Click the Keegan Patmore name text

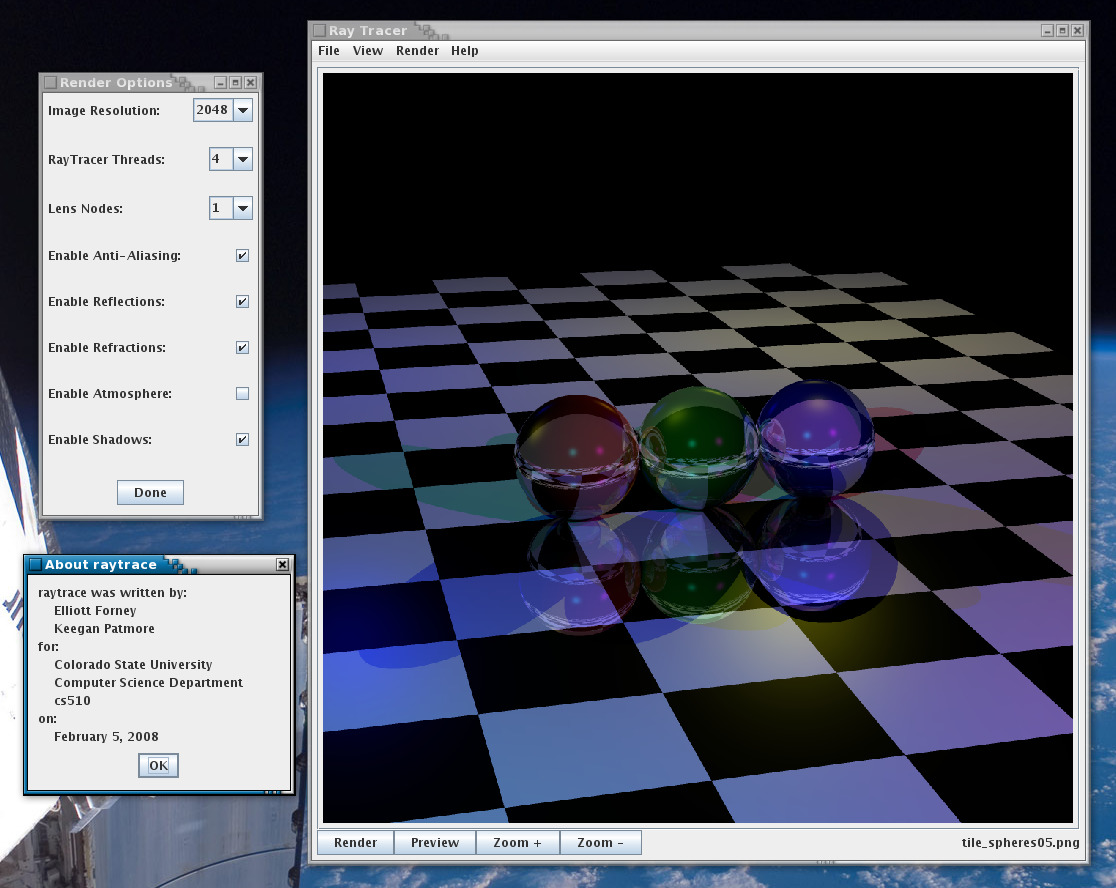[x=104, y=628]
